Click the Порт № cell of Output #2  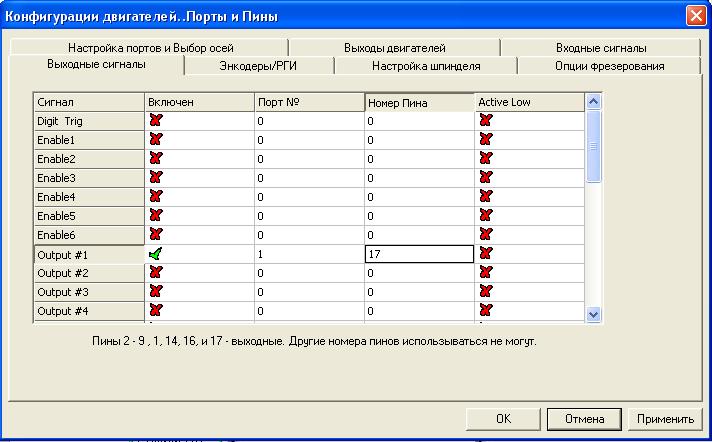309,273
